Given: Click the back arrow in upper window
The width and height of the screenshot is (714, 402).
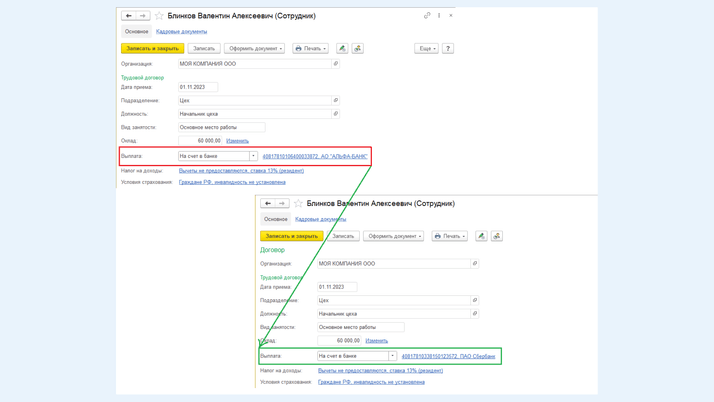Looking at the screenshot, I should coord(128,16).
